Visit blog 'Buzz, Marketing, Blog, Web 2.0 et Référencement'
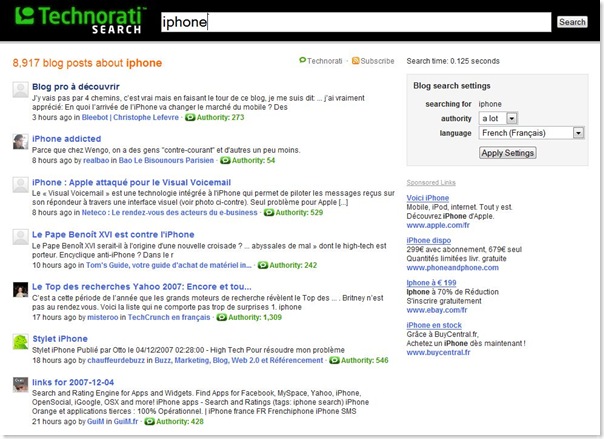604x439 pixels. pyautogui.click(x=239, y=360)
